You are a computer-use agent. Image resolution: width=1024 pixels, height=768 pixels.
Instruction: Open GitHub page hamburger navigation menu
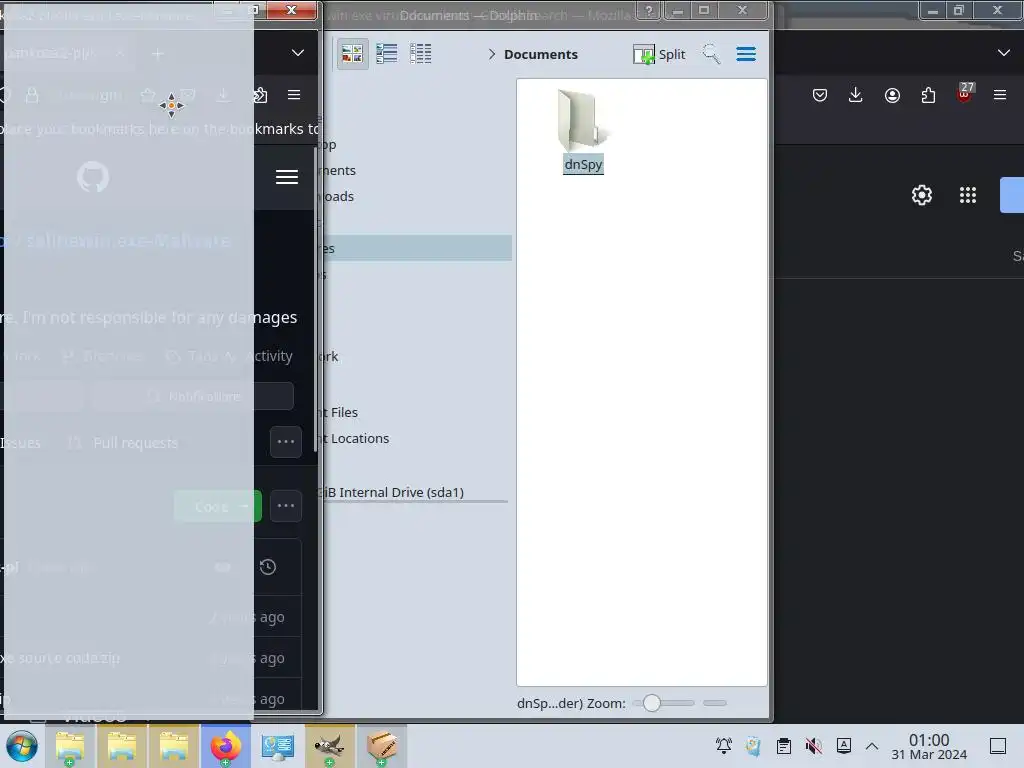[287, 177]
